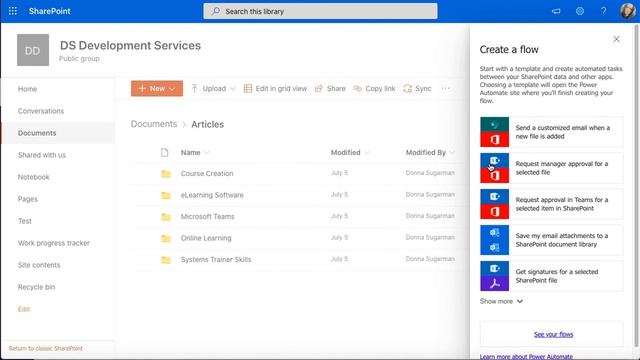Click Copy link in toolbar
Viewport: 640px width, 360px height.
(374, 89)
